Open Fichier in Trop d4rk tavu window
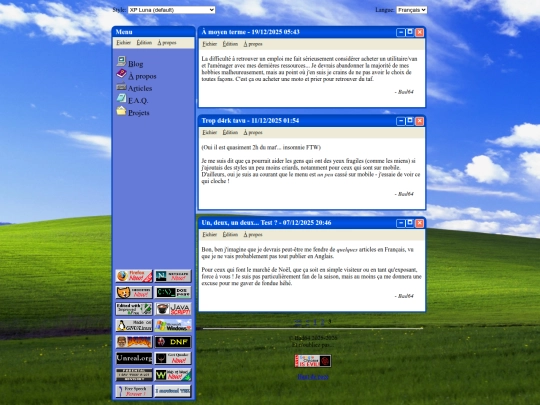Viewport: 540px width, 405px height. tap(210, 133)
